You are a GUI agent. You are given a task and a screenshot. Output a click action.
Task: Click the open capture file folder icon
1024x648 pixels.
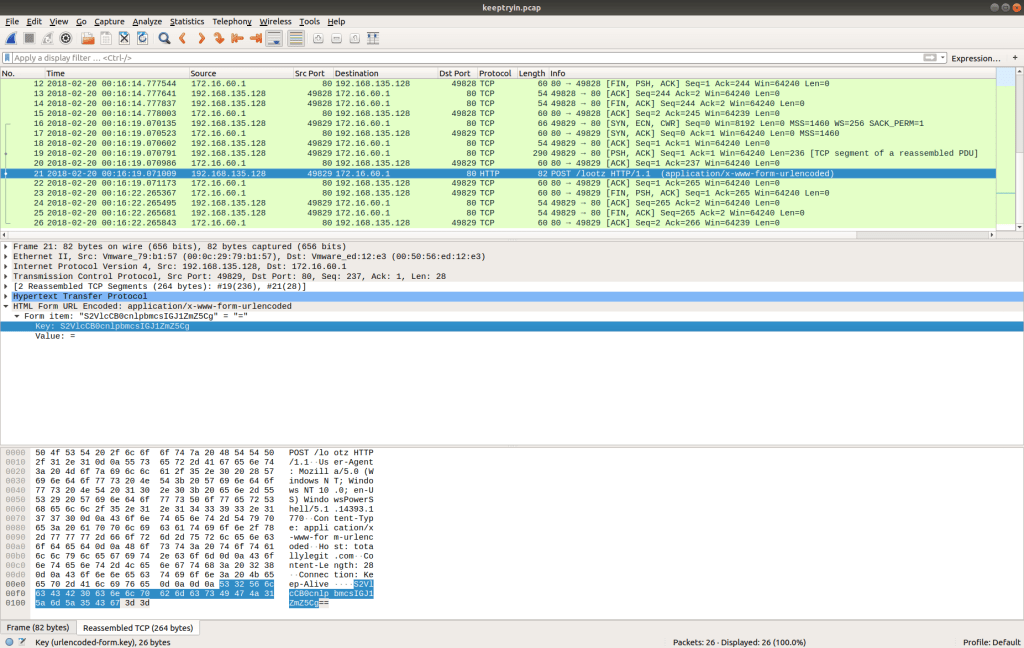coord(87,38)
